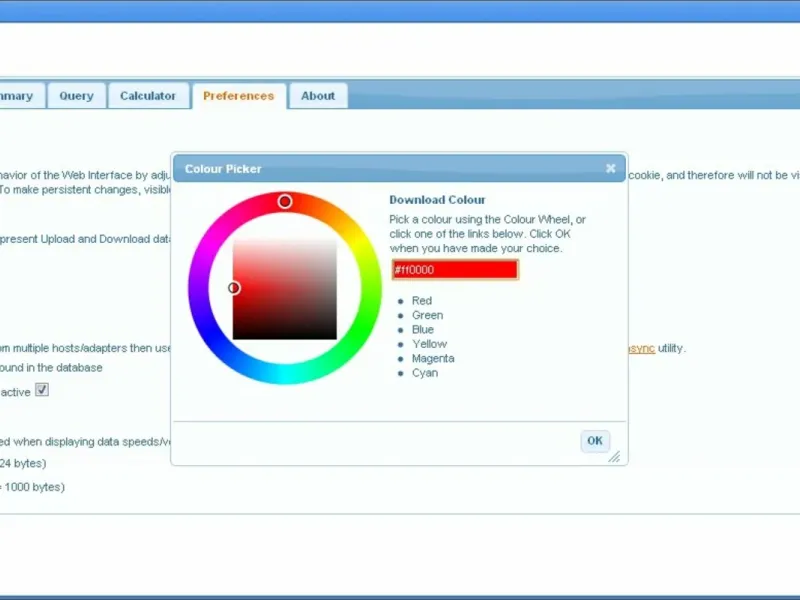
Task: Click the Download Colour heading
Action: tap(437, 200)
